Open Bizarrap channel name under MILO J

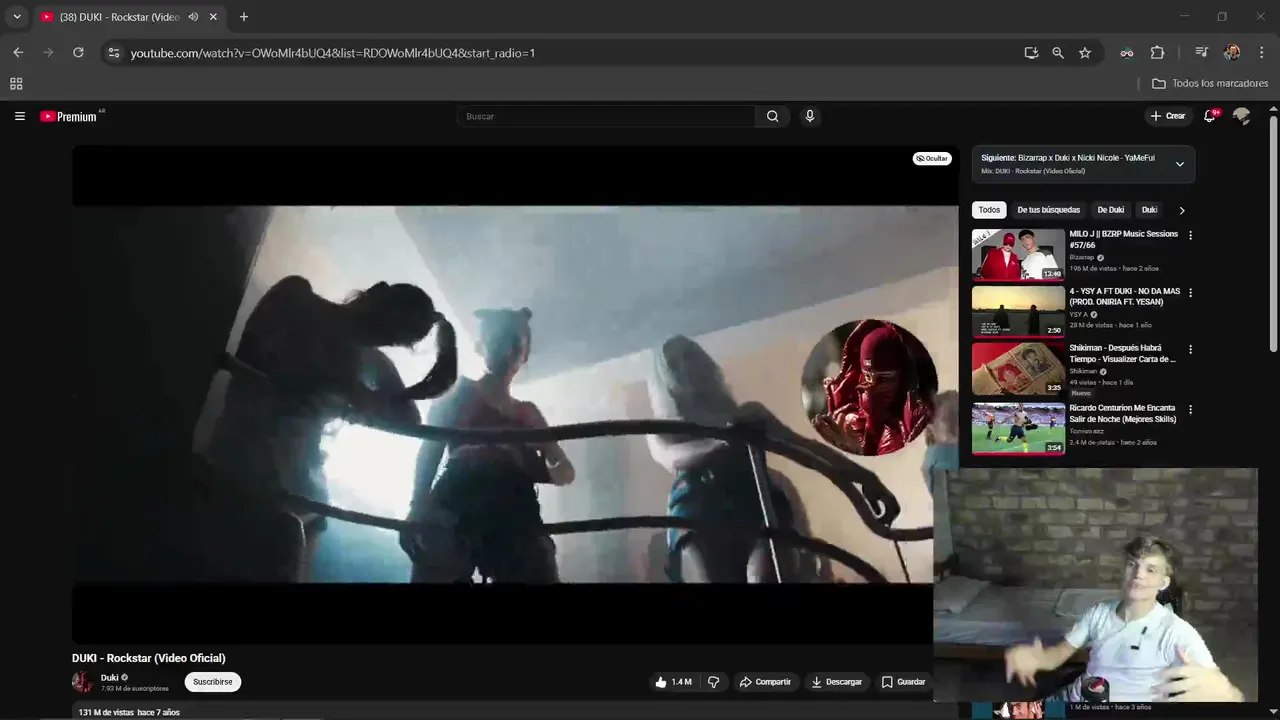point(1081,258)
